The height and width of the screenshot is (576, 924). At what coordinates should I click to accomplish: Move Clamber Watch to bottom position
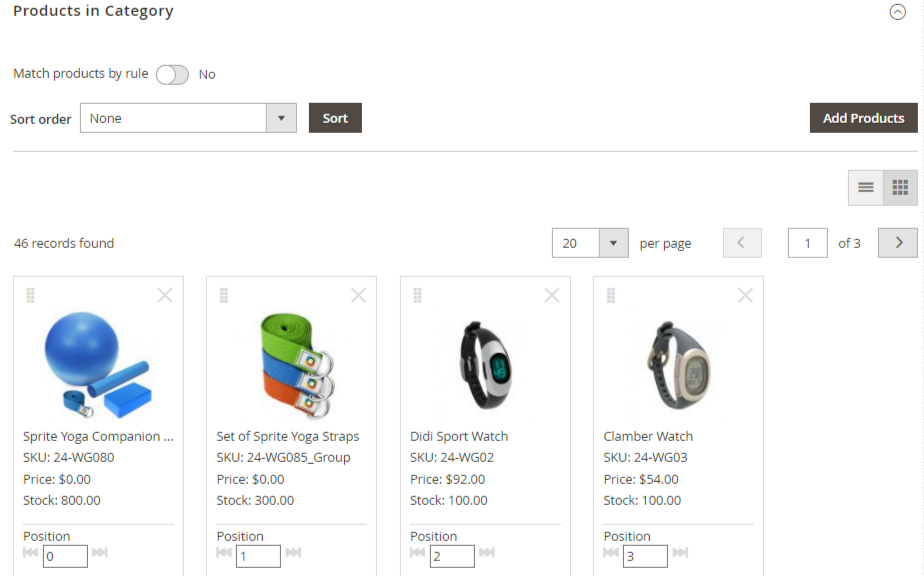679,552
